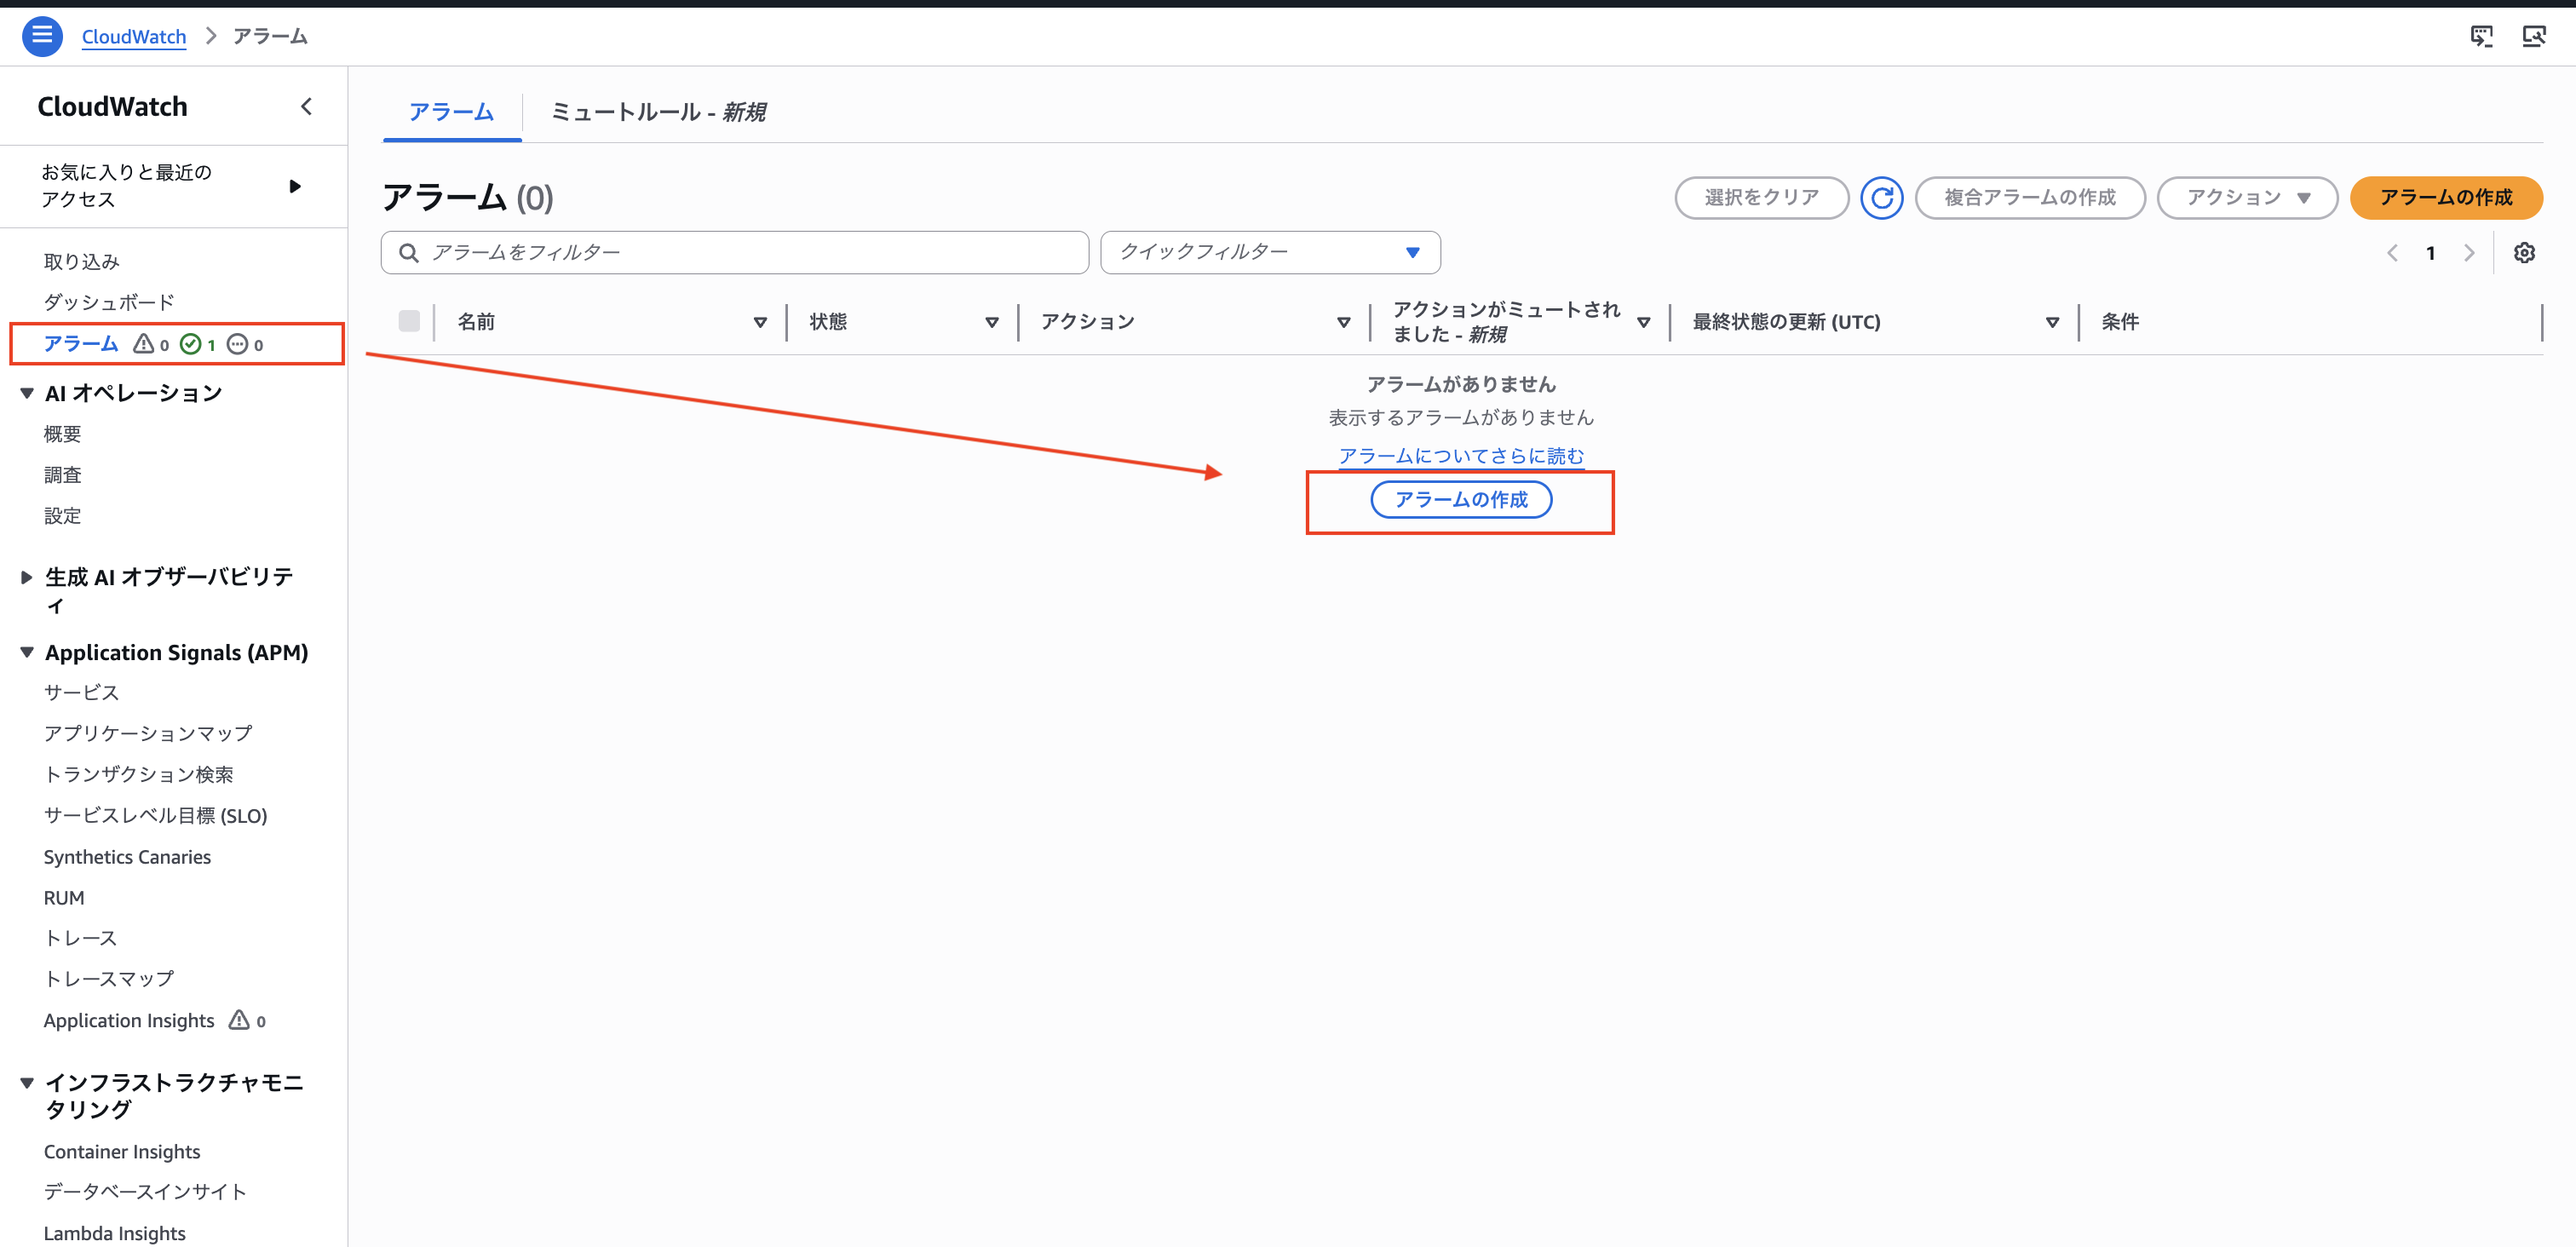Click the アラームをフィルター search field
Screen dimensions: 2576x1247
coord(735,252)
